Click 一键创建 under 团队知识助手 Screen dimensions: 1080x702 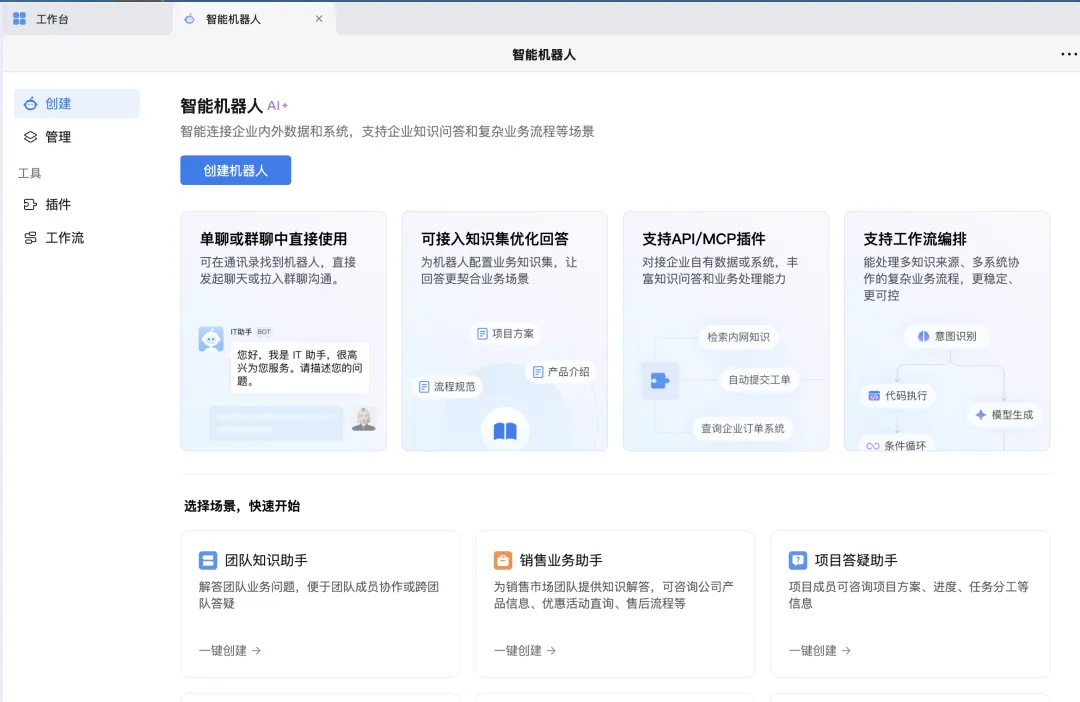pyautogui.click(x=230, y=650)
